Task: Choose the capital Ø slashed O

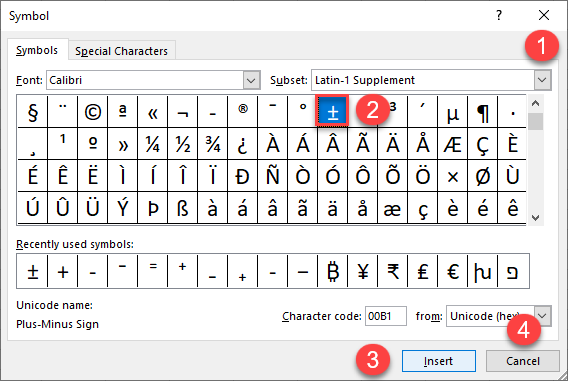Action: pyautogui.click(x=483, y=176)
